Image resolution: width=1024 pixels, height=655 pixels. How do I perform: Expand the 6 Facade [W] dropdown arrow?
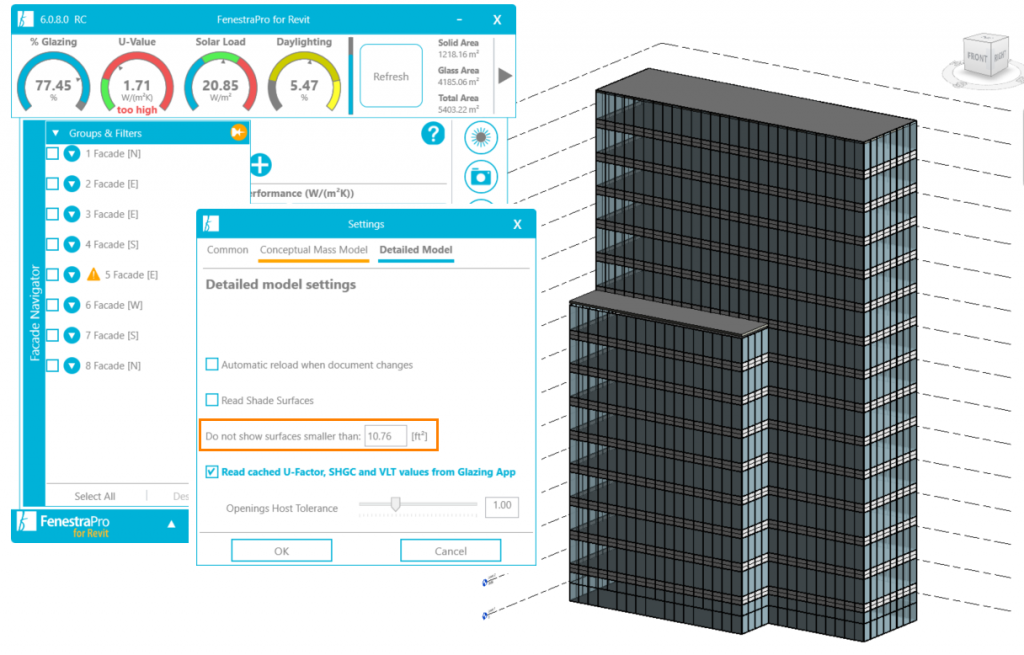[x=72, y=305]
